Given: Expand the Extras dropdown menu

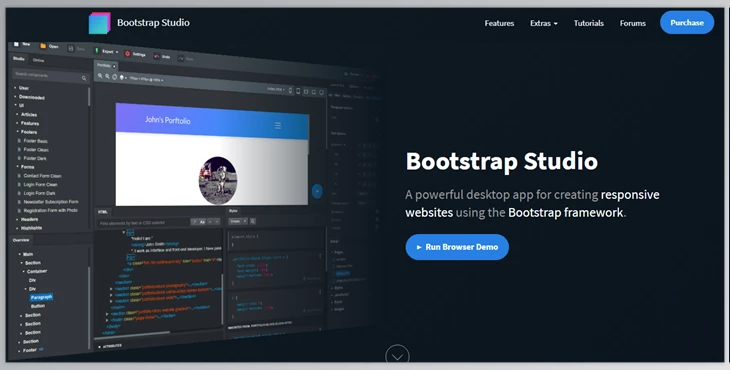Looking at the screenshot, I should (x=543, y=23).
